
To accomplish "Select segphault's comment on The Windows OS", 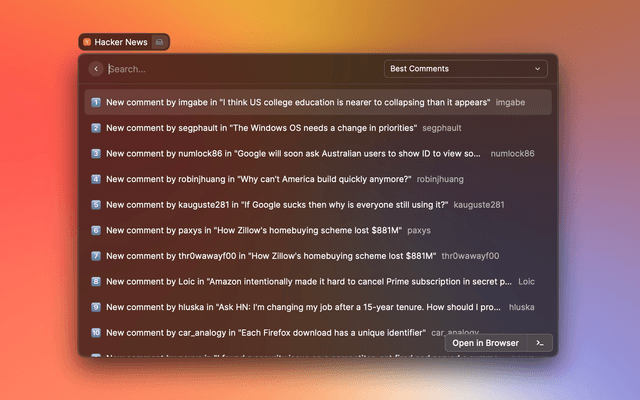I will 268,128.
